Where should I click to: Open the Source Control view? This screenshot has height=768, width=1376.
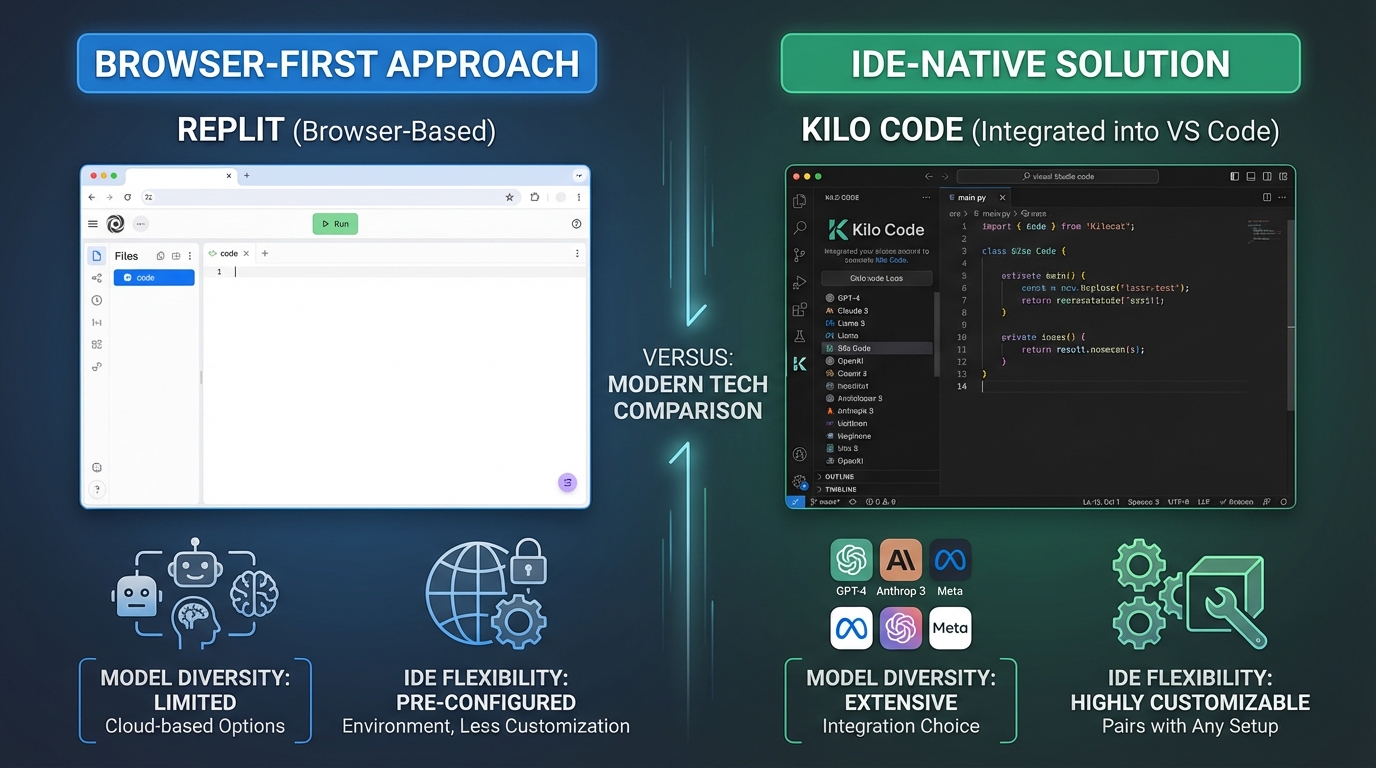click(799, 253)
